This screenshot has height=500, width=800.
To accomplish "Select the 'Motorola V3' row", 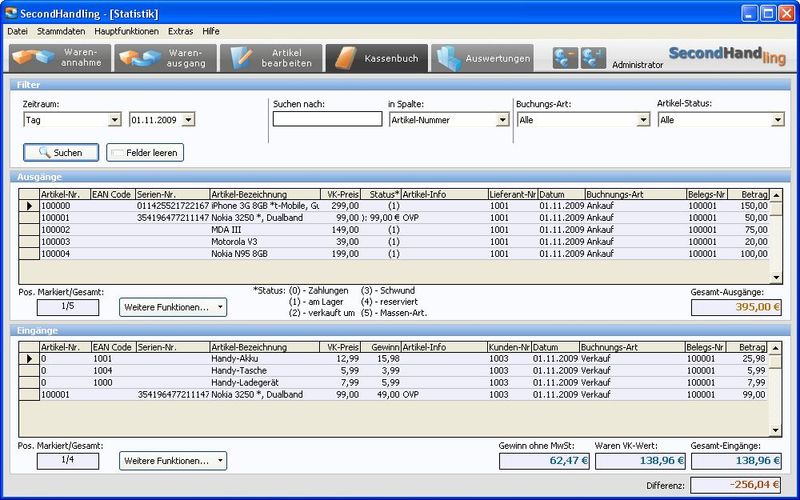I will pos(393,242).
